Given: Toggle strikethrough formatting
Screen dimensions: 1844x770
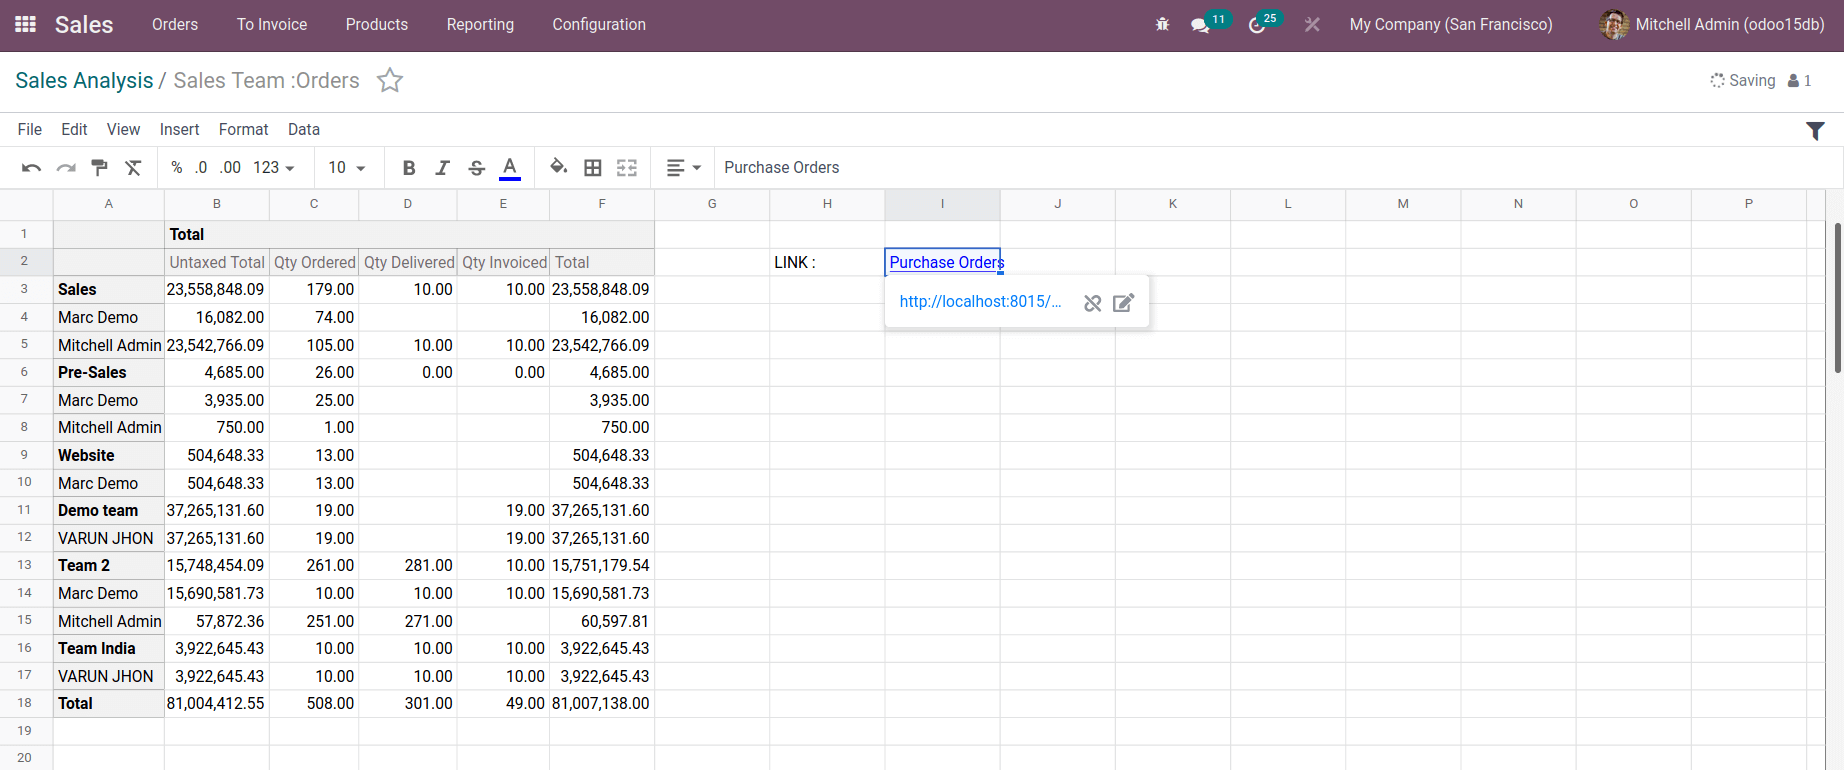Looking at the screenshot, I should [x=477, y=168].
